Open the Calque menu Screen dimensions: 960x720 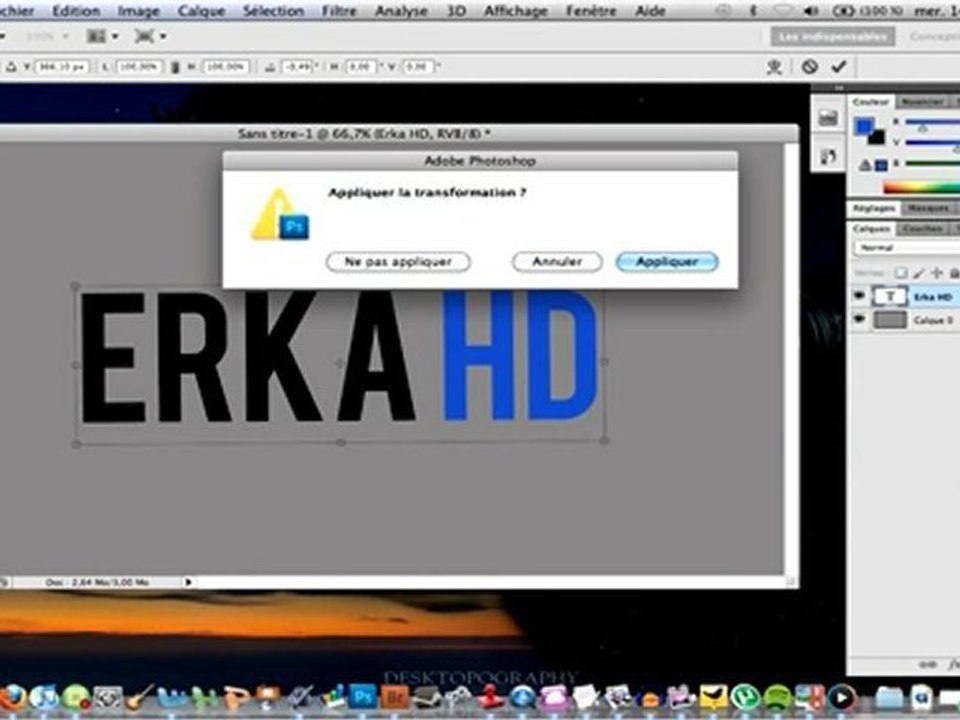[x=201, y=11]
